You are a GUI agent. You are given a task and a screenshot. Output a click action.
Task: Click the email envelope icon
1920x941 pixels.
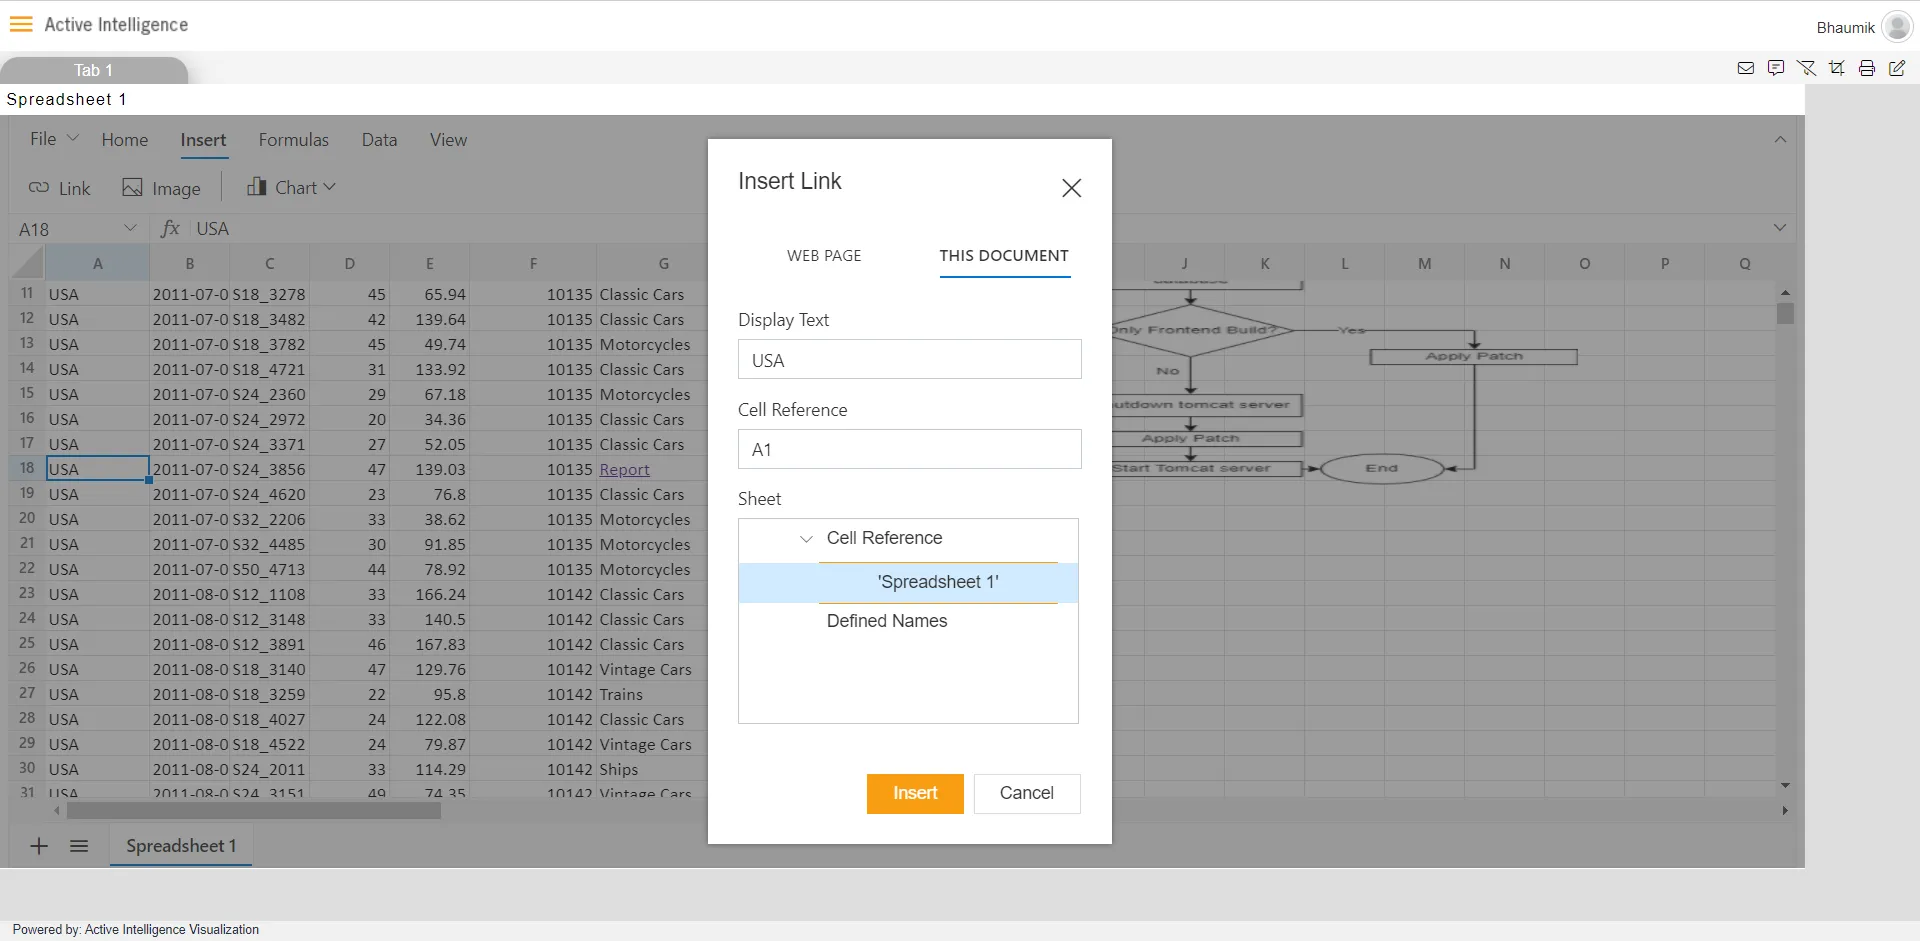[x=1746, y=68]
